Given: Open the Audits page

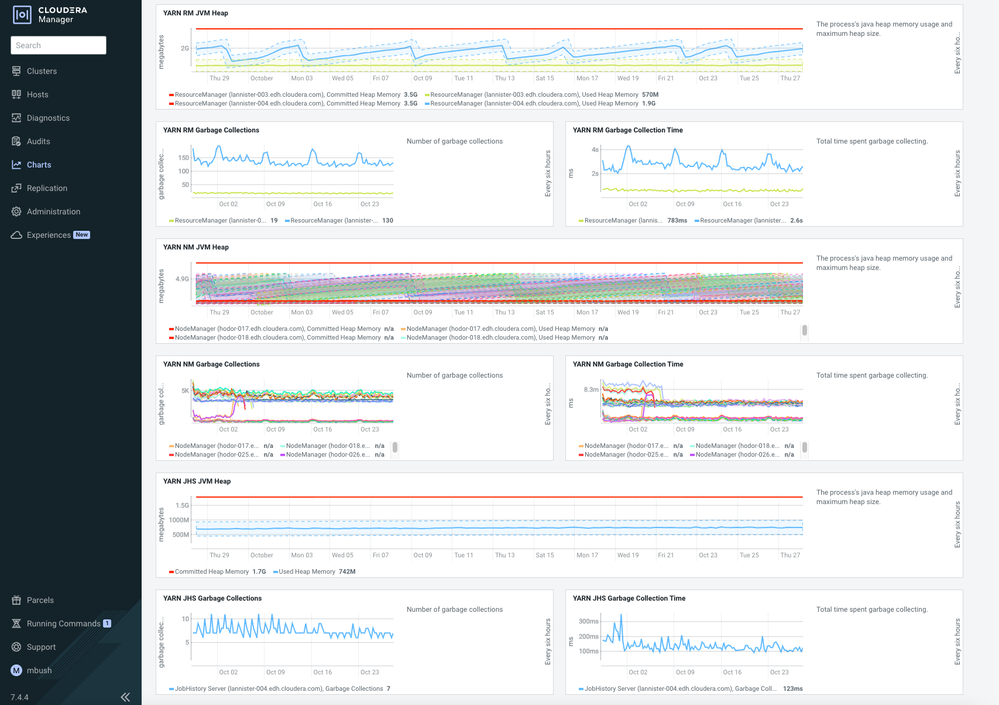Looking at the screenshot, I should 38,141.
